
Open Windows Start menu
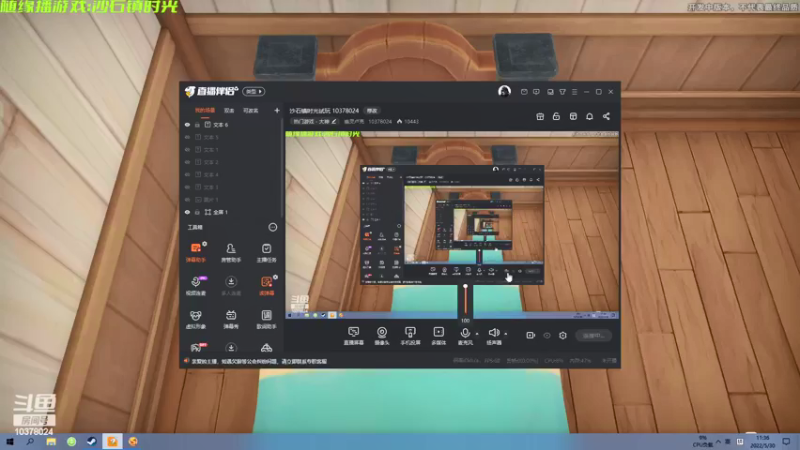[x=10, y=441]
